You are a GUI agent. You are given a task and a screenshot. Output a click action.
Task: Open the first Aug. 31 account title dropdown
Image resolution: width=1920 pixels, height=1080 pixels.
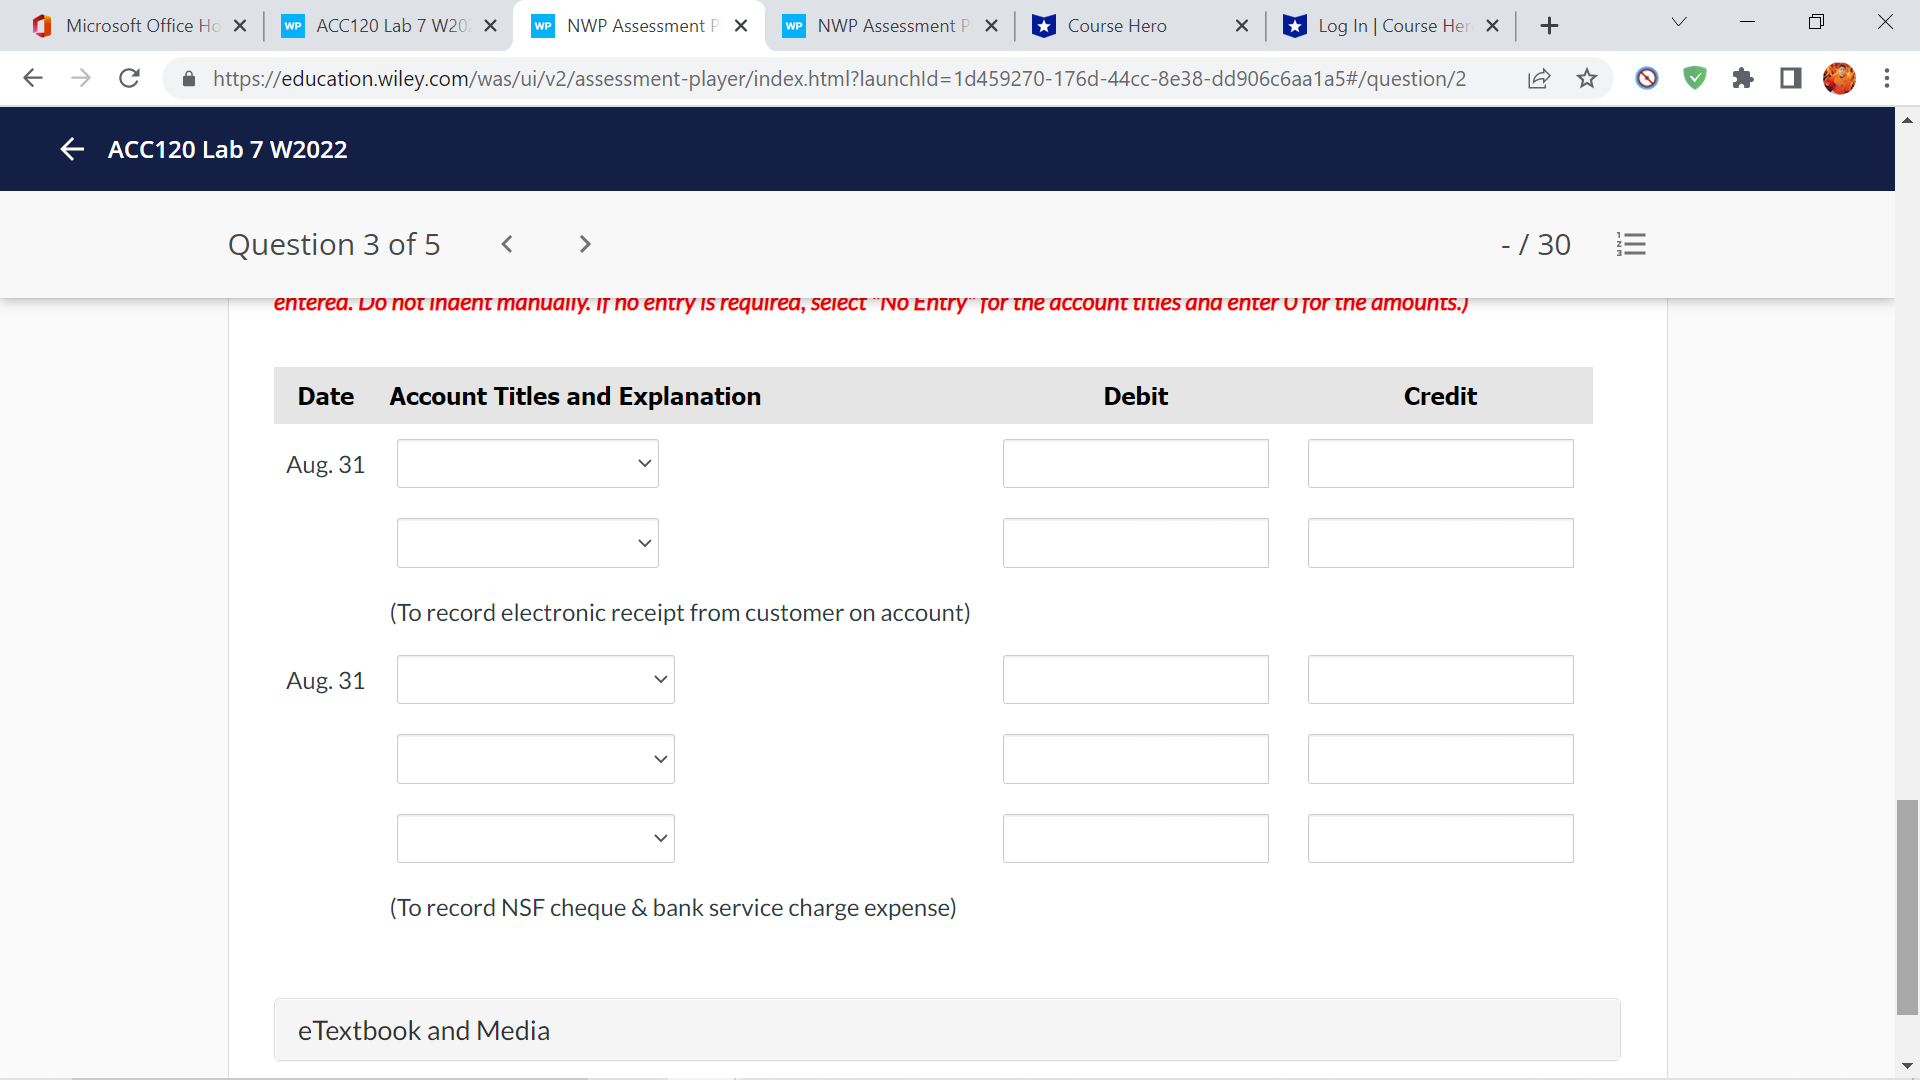click(x=527, y=463)
